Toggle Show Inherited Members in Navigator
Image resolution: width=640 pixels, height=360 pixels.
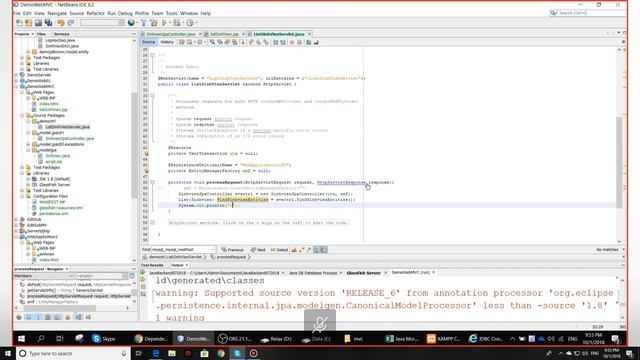(x=19, y=317)
